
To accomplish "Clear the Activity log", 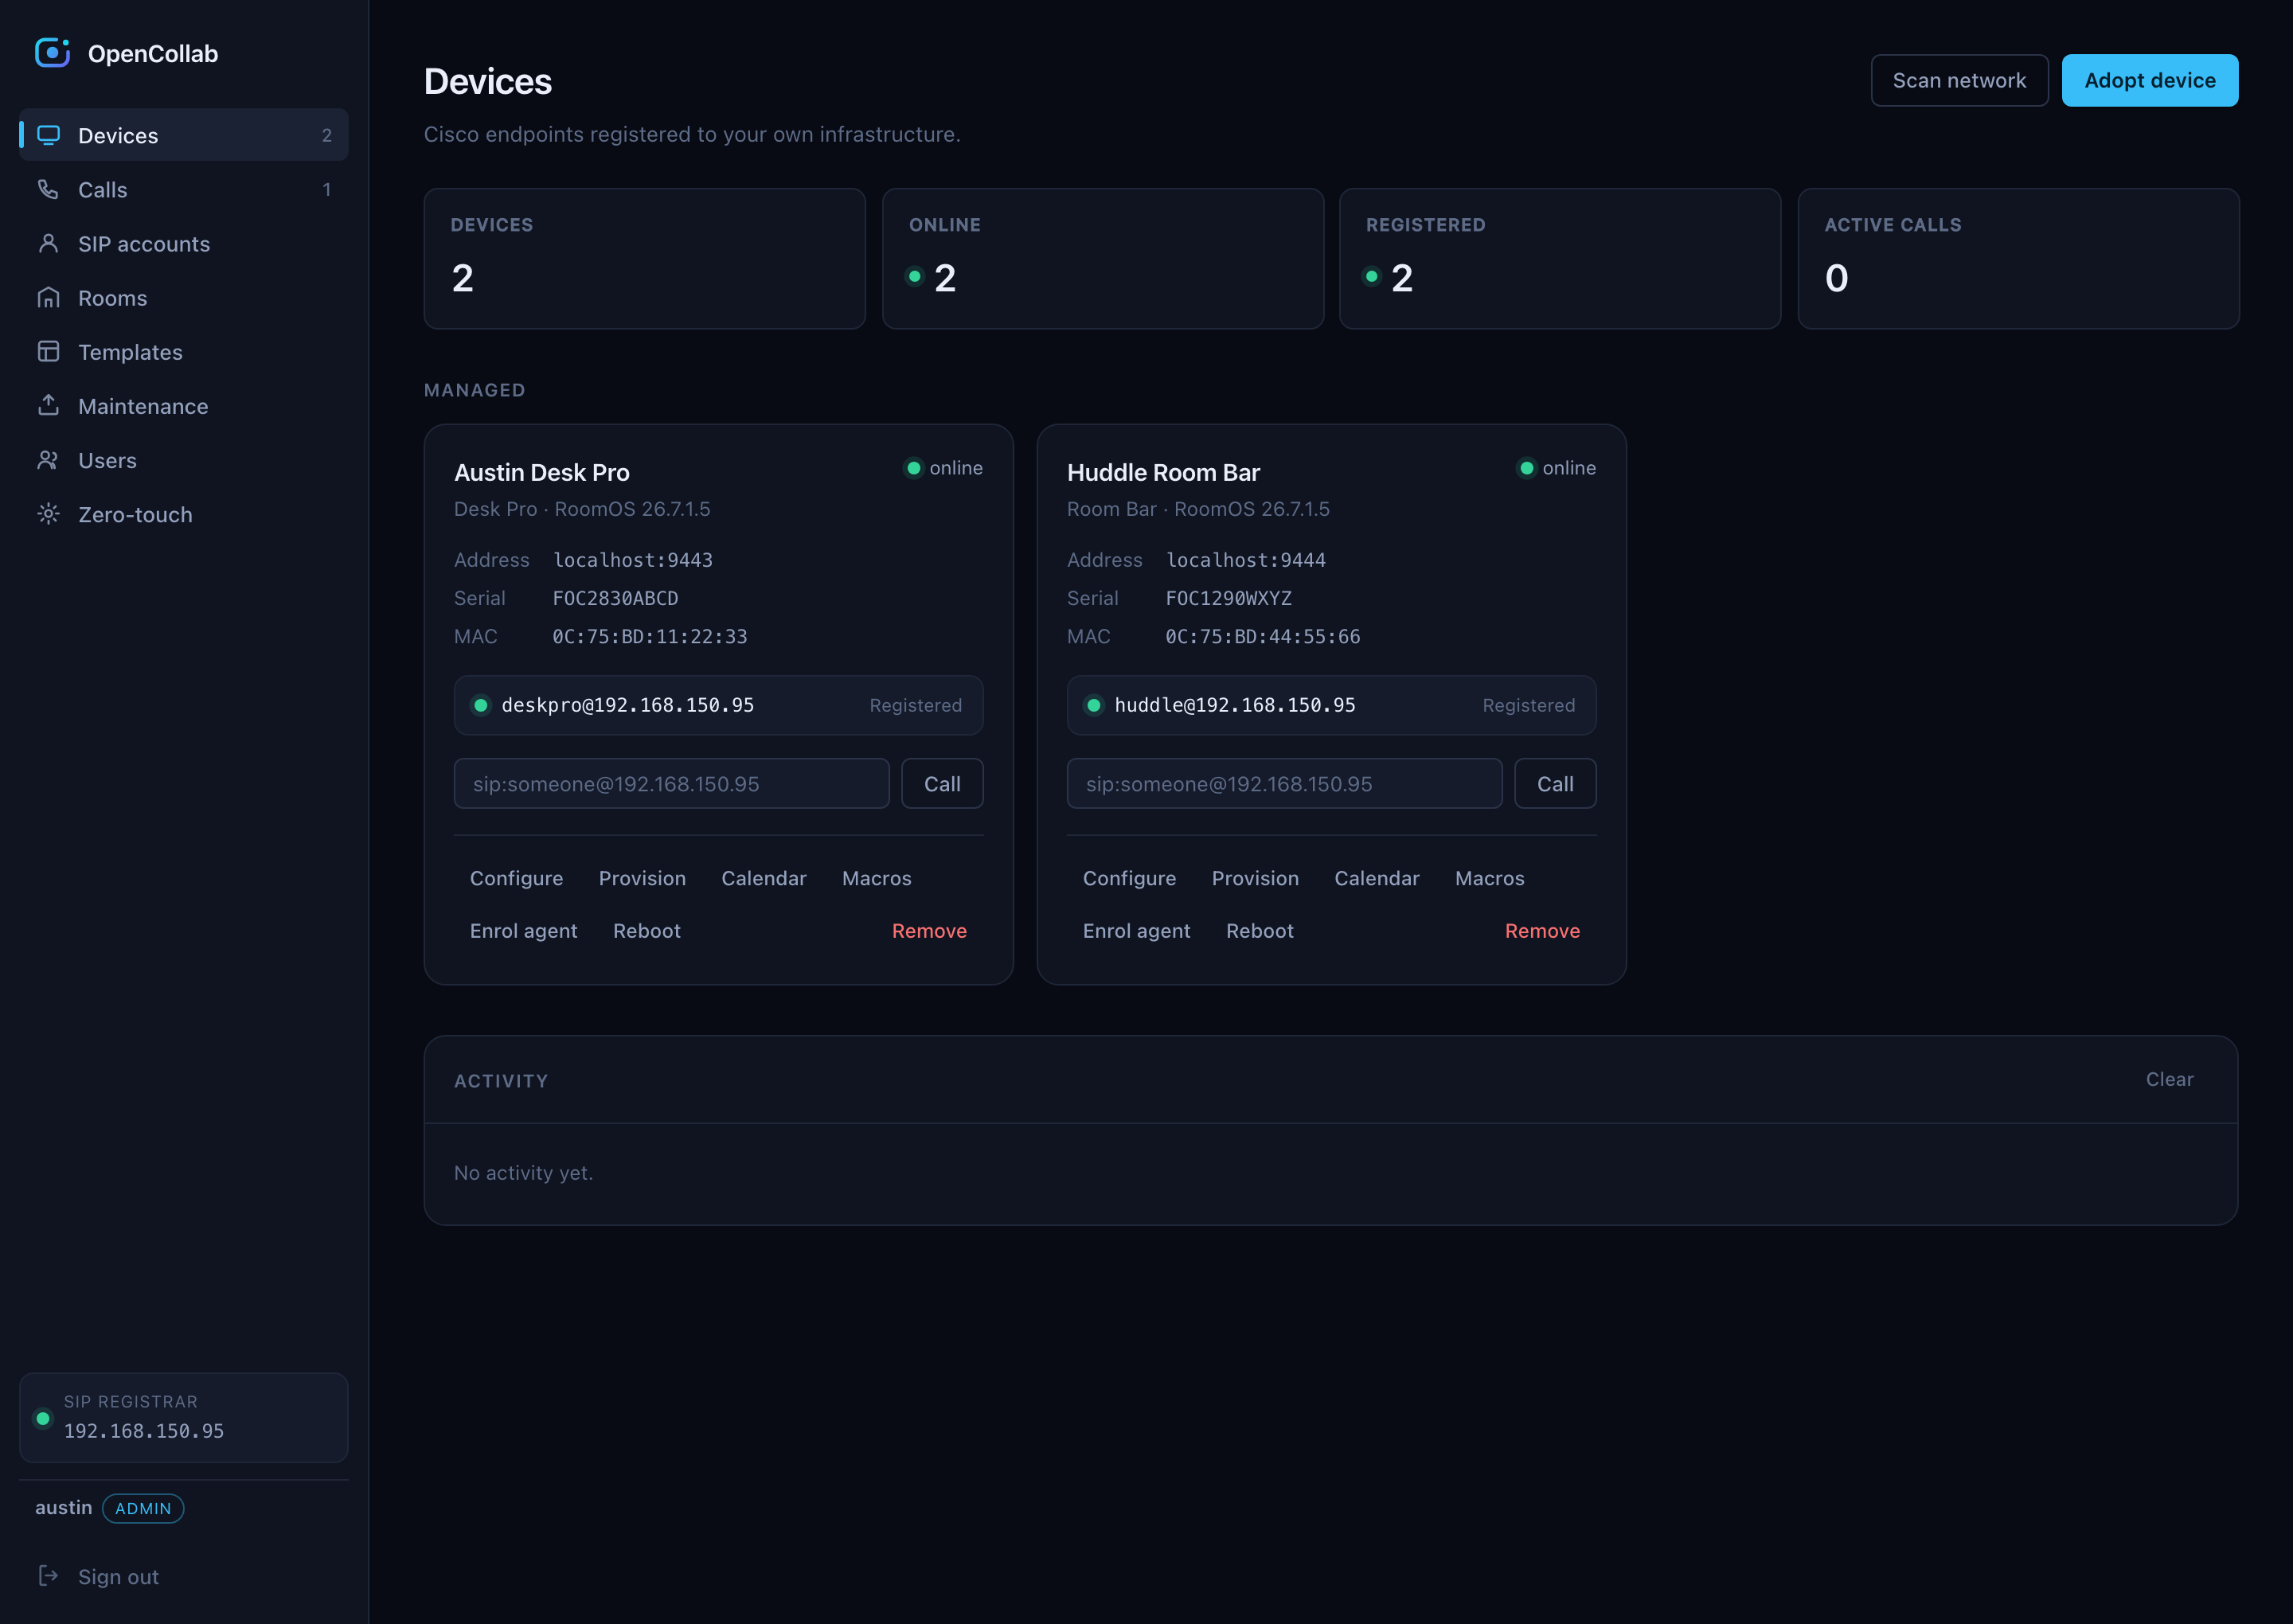I will (2169, 1079).
